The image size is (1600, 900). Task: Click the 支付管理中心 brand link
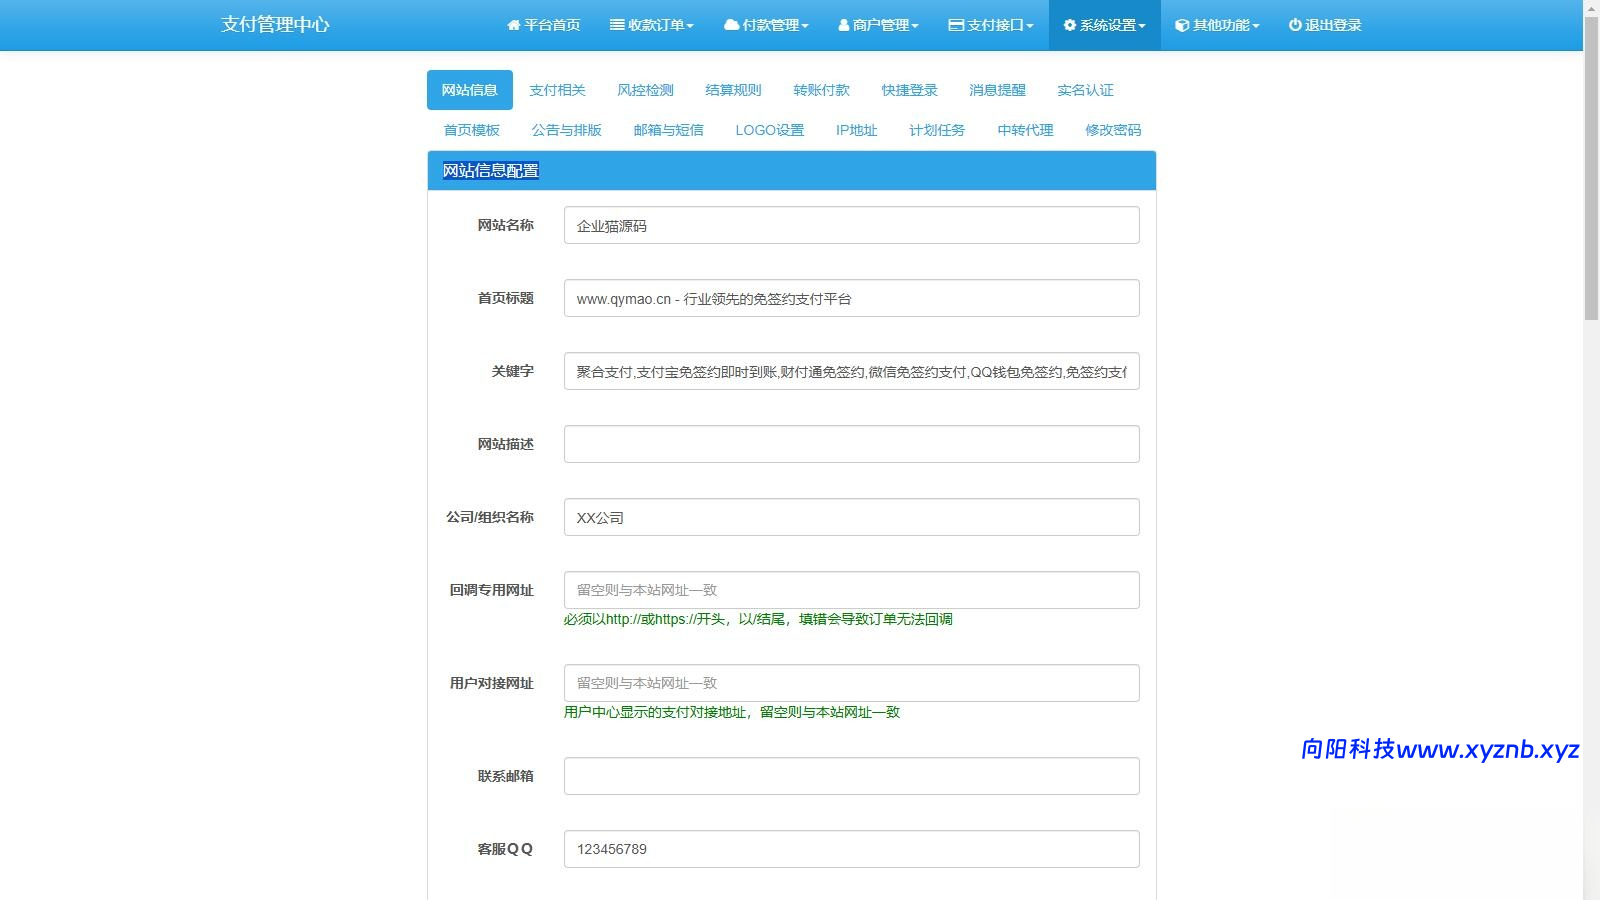coord(275,25)
